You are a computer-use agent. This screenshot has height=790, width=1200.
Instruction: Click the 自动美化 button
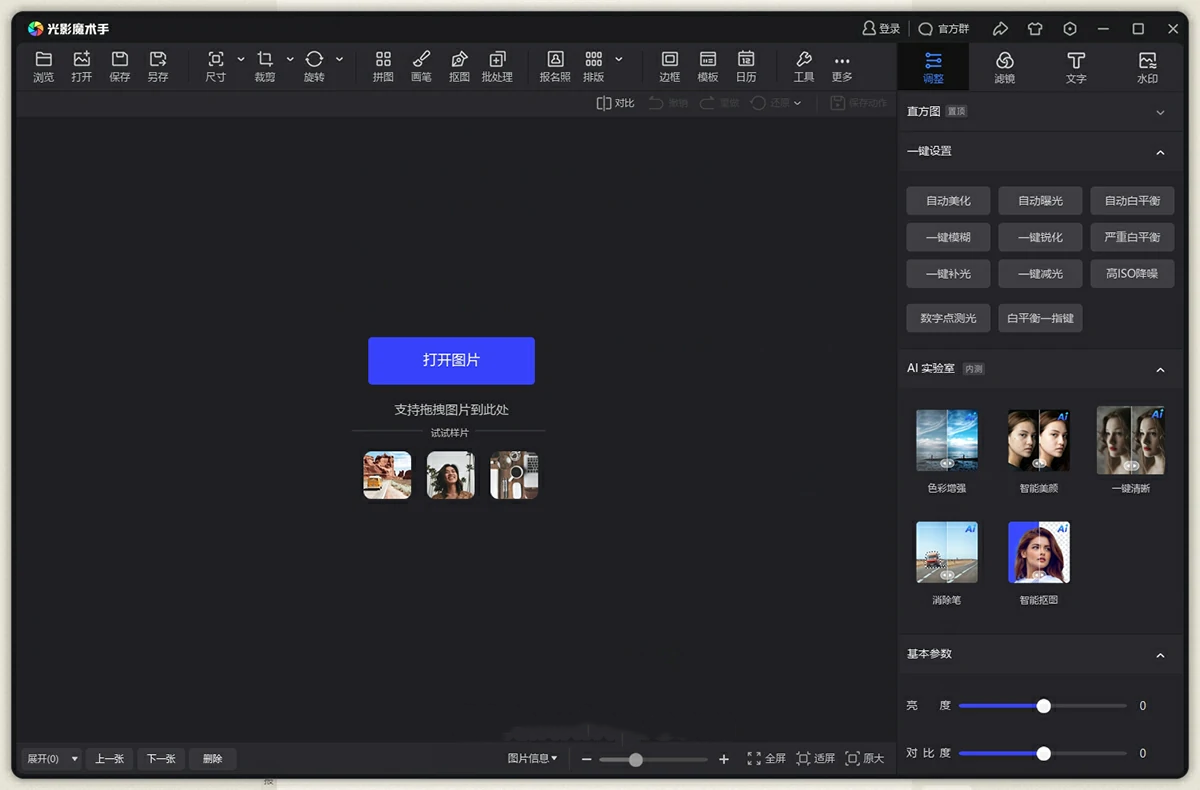[x=948, y=201]
